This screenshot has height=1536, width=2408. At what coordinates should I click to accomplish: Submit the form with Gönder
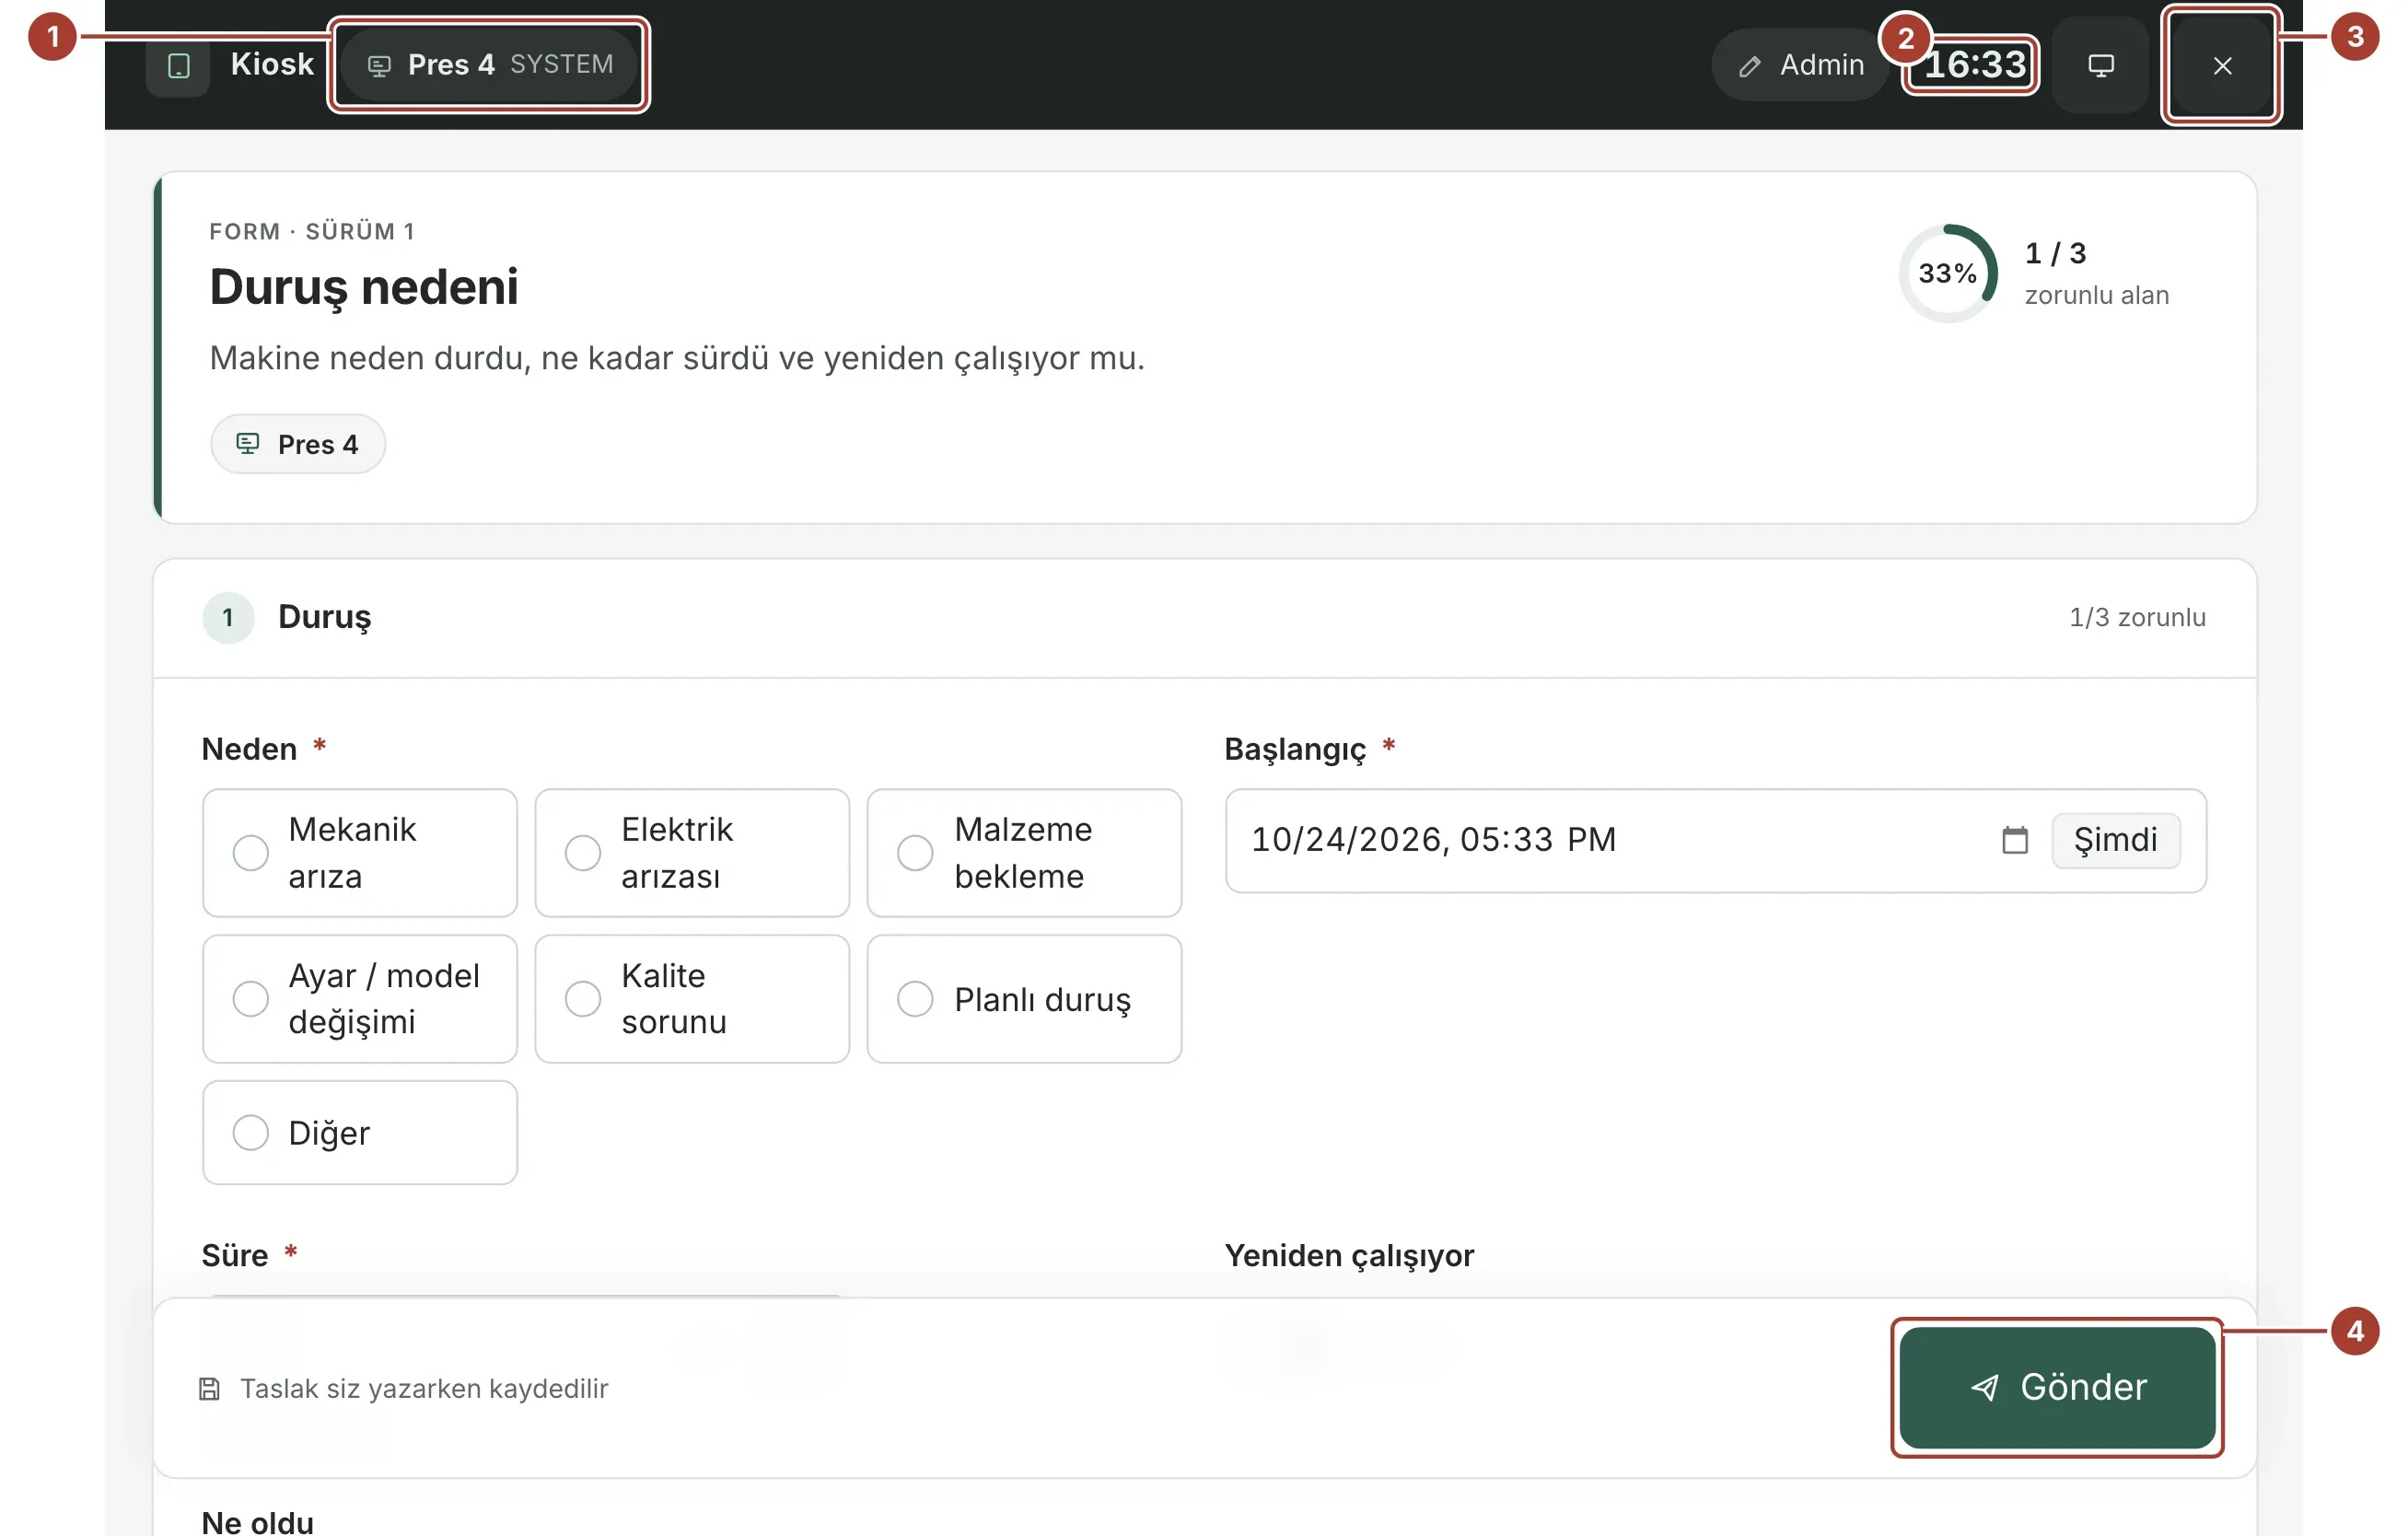click(2057, 1388)
